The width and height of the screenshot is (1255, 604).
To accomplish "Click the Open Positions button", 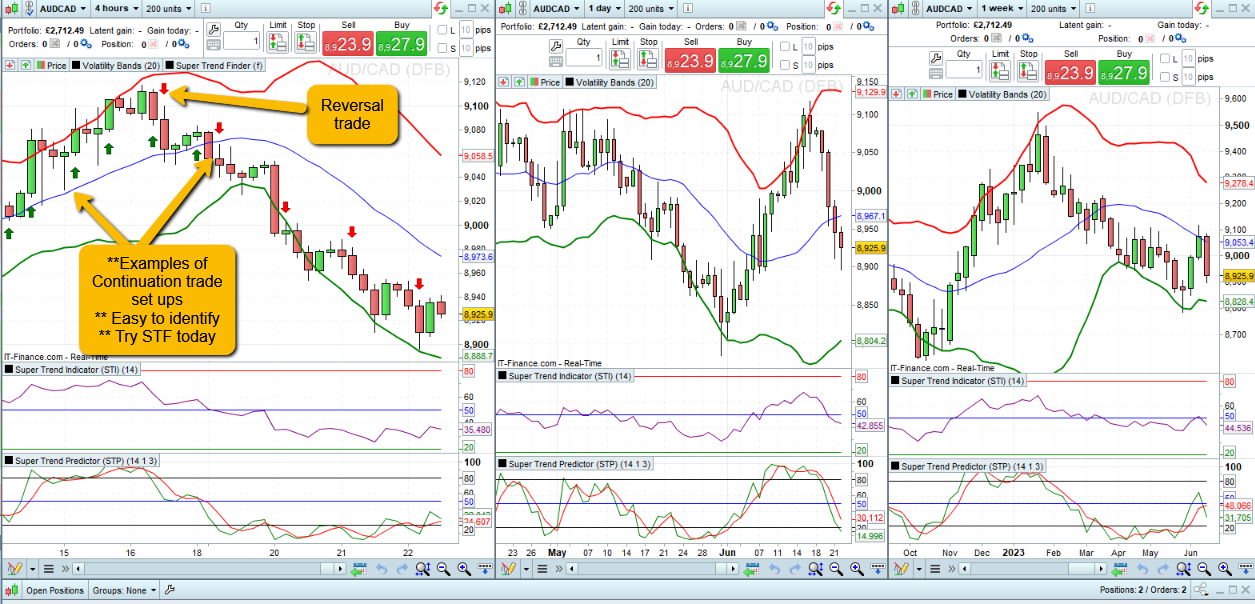I will [x=55, y=590].
